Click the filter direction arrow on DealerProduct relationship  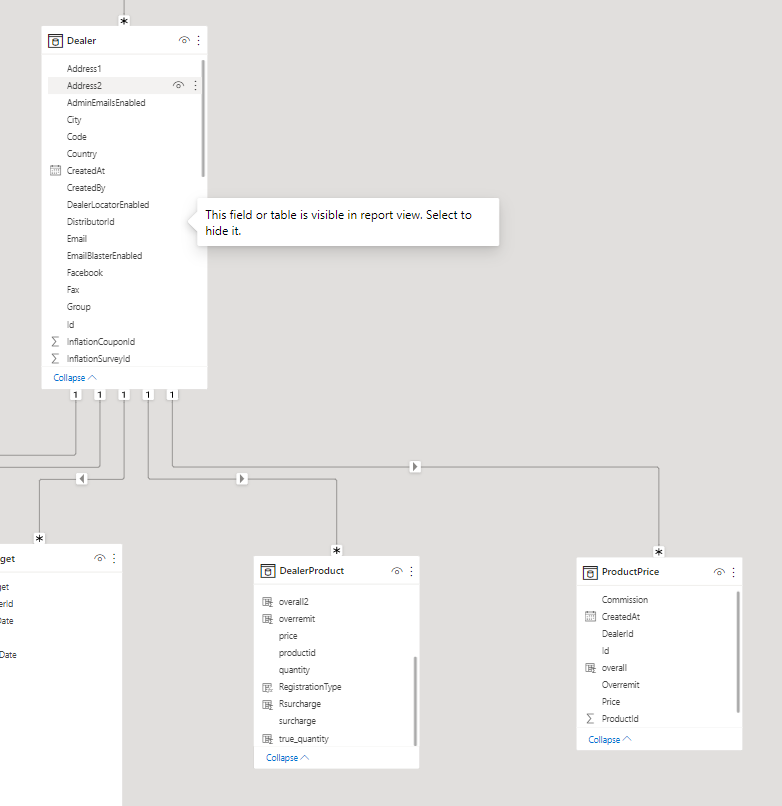pos(242,479)
